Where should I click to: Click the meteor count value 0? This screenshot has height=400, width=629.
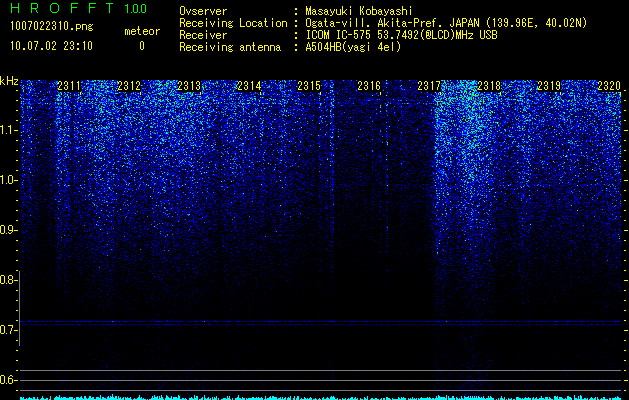(142, 46)
